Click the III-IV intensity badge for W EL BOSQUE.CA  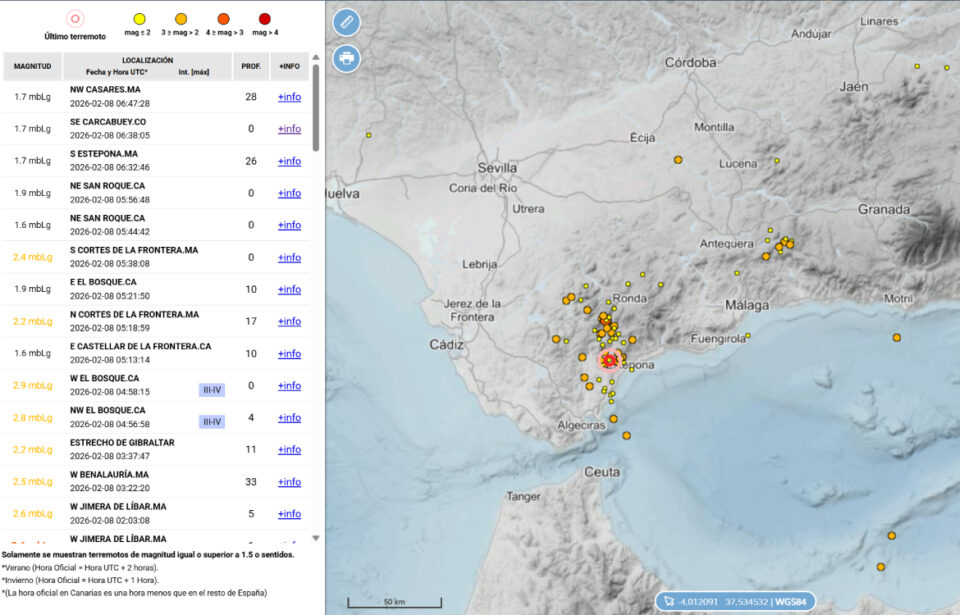212,390
